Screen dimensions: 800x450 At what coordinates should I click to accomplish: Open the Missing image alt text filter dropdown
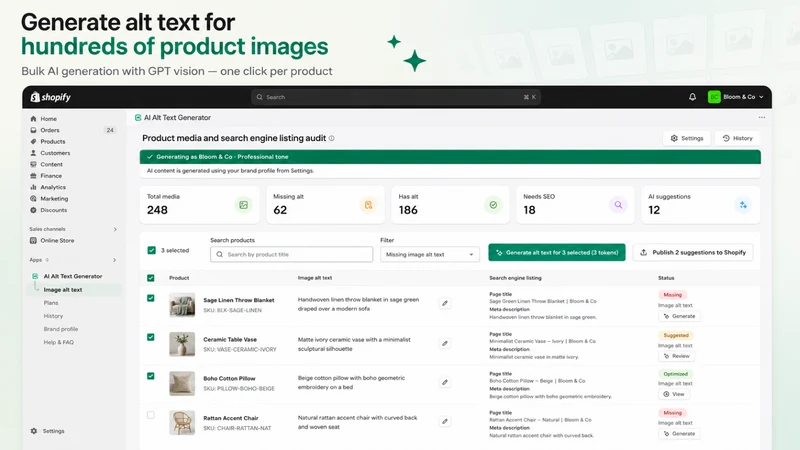(x=430, y=254)
